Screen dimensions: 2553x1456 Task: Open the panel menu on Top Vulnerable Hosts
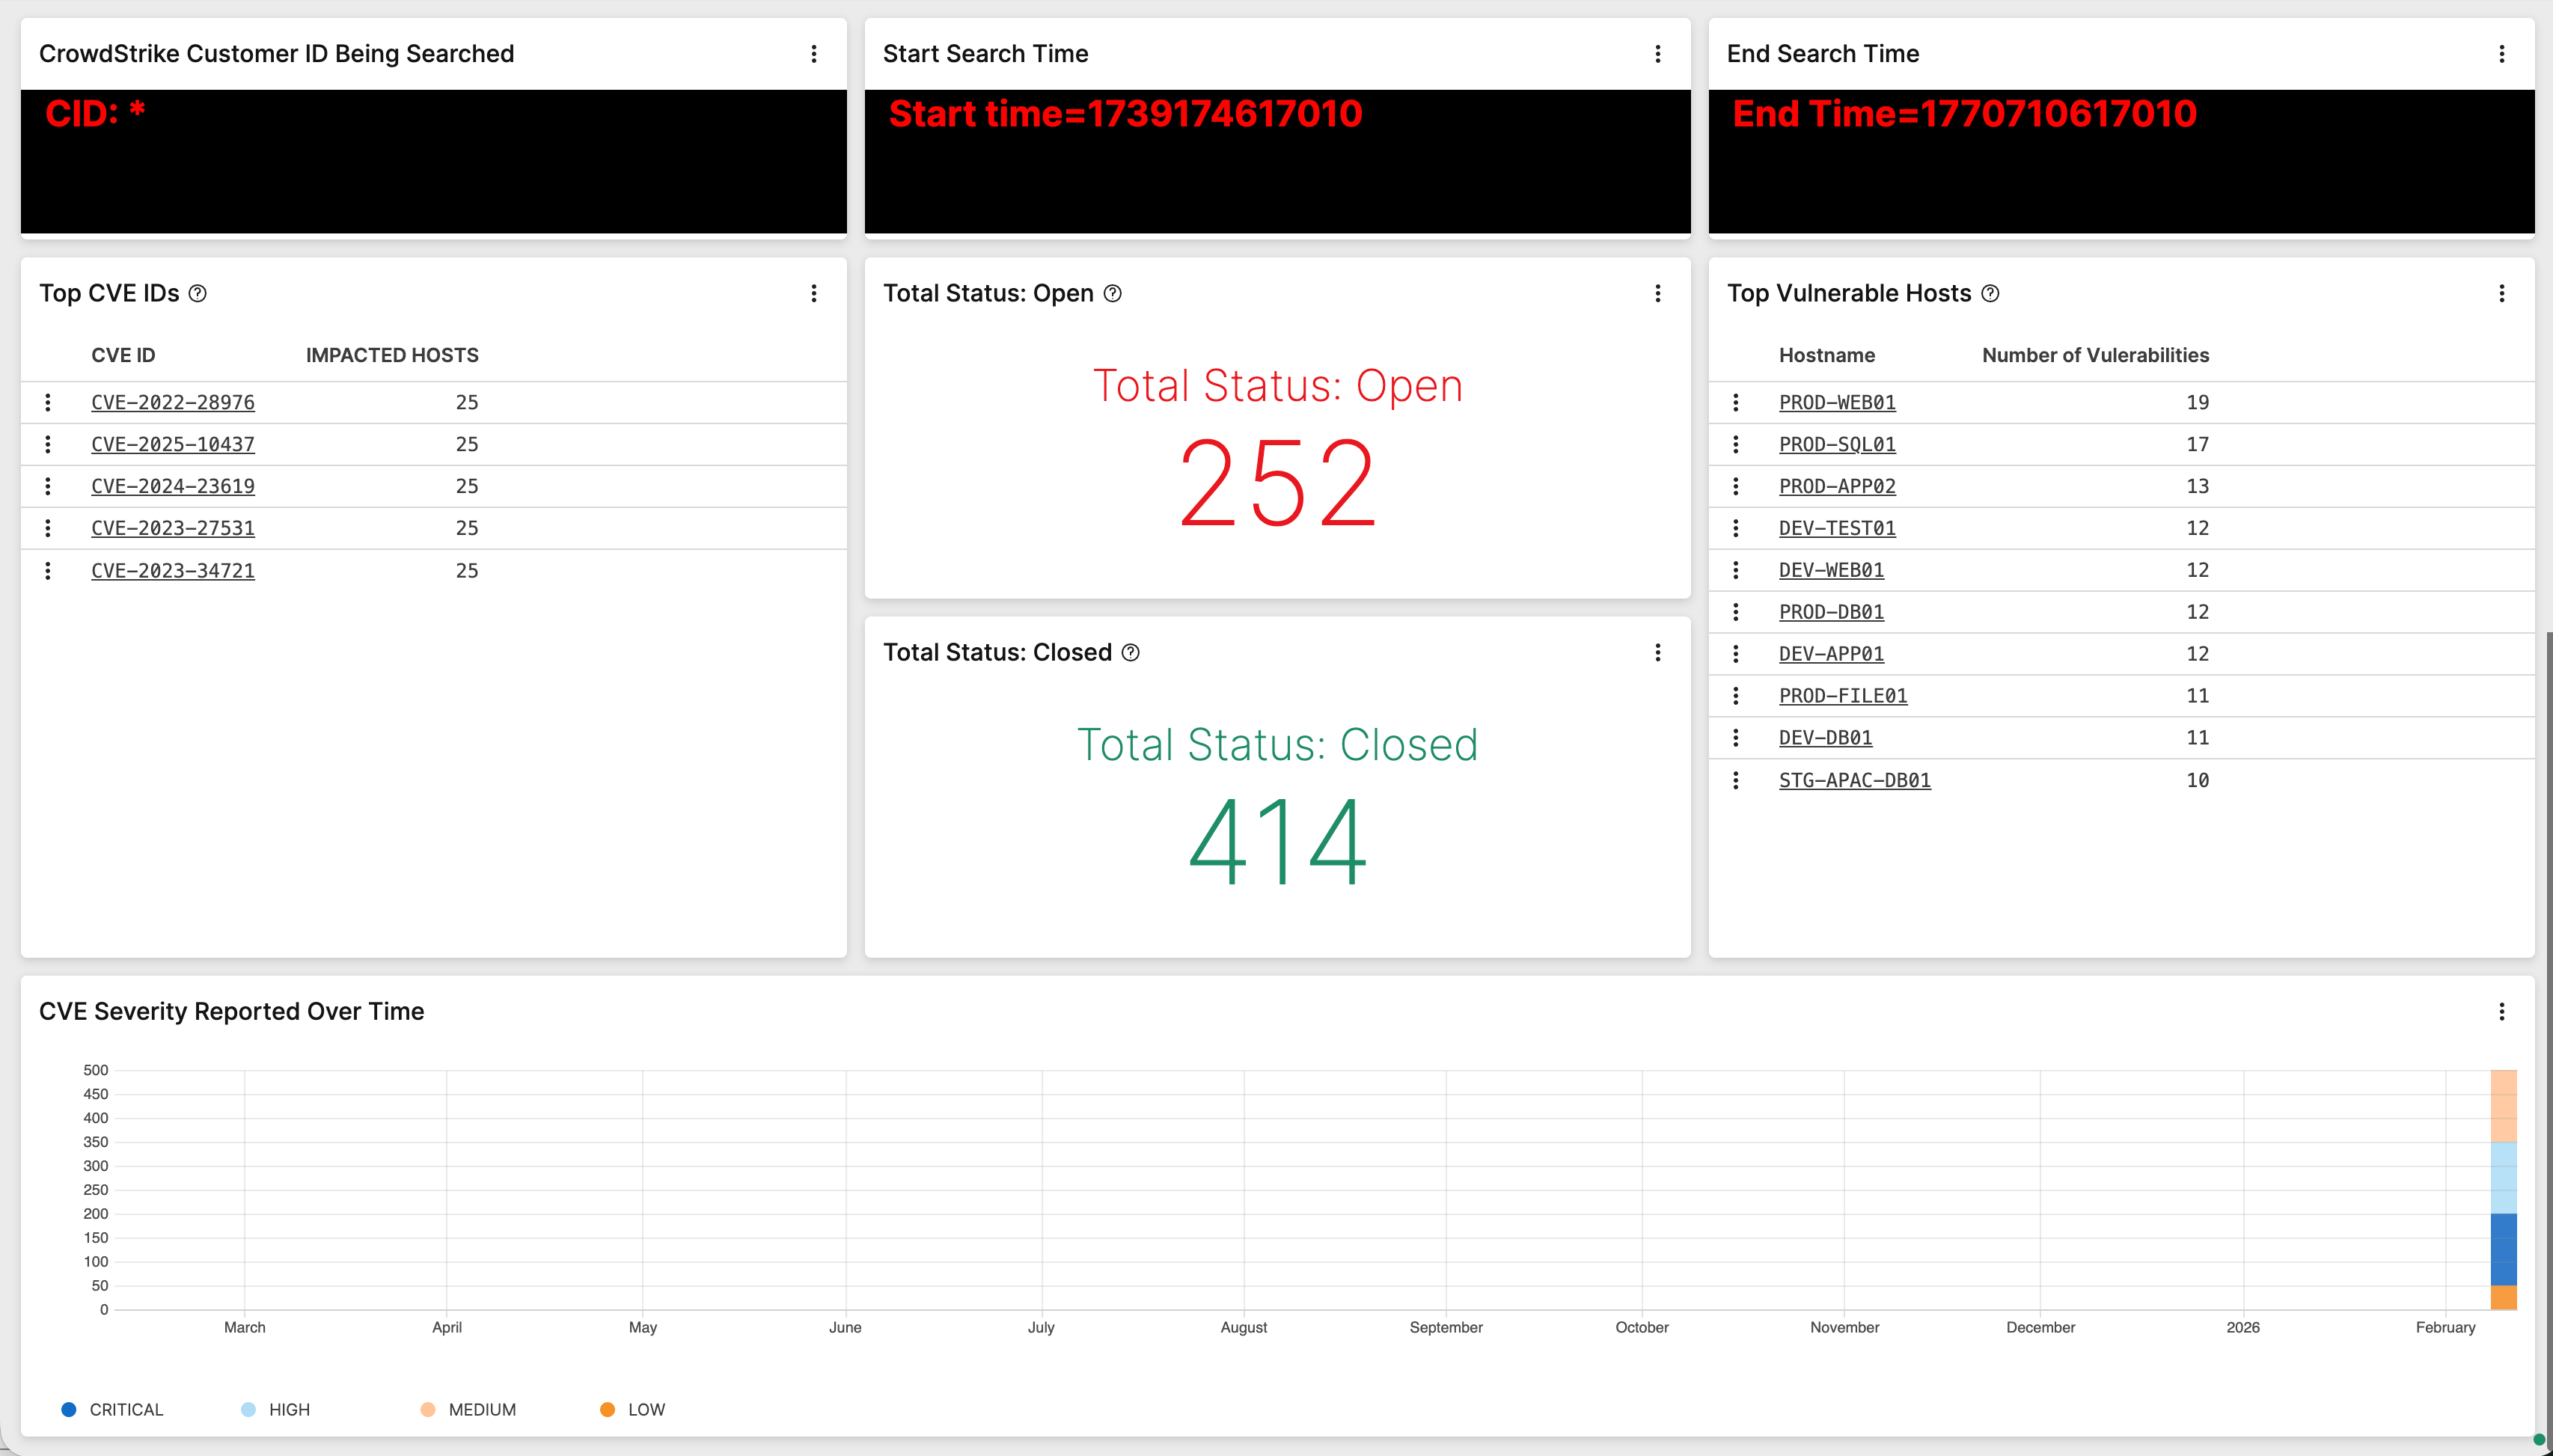click(x=2503, y=292)
